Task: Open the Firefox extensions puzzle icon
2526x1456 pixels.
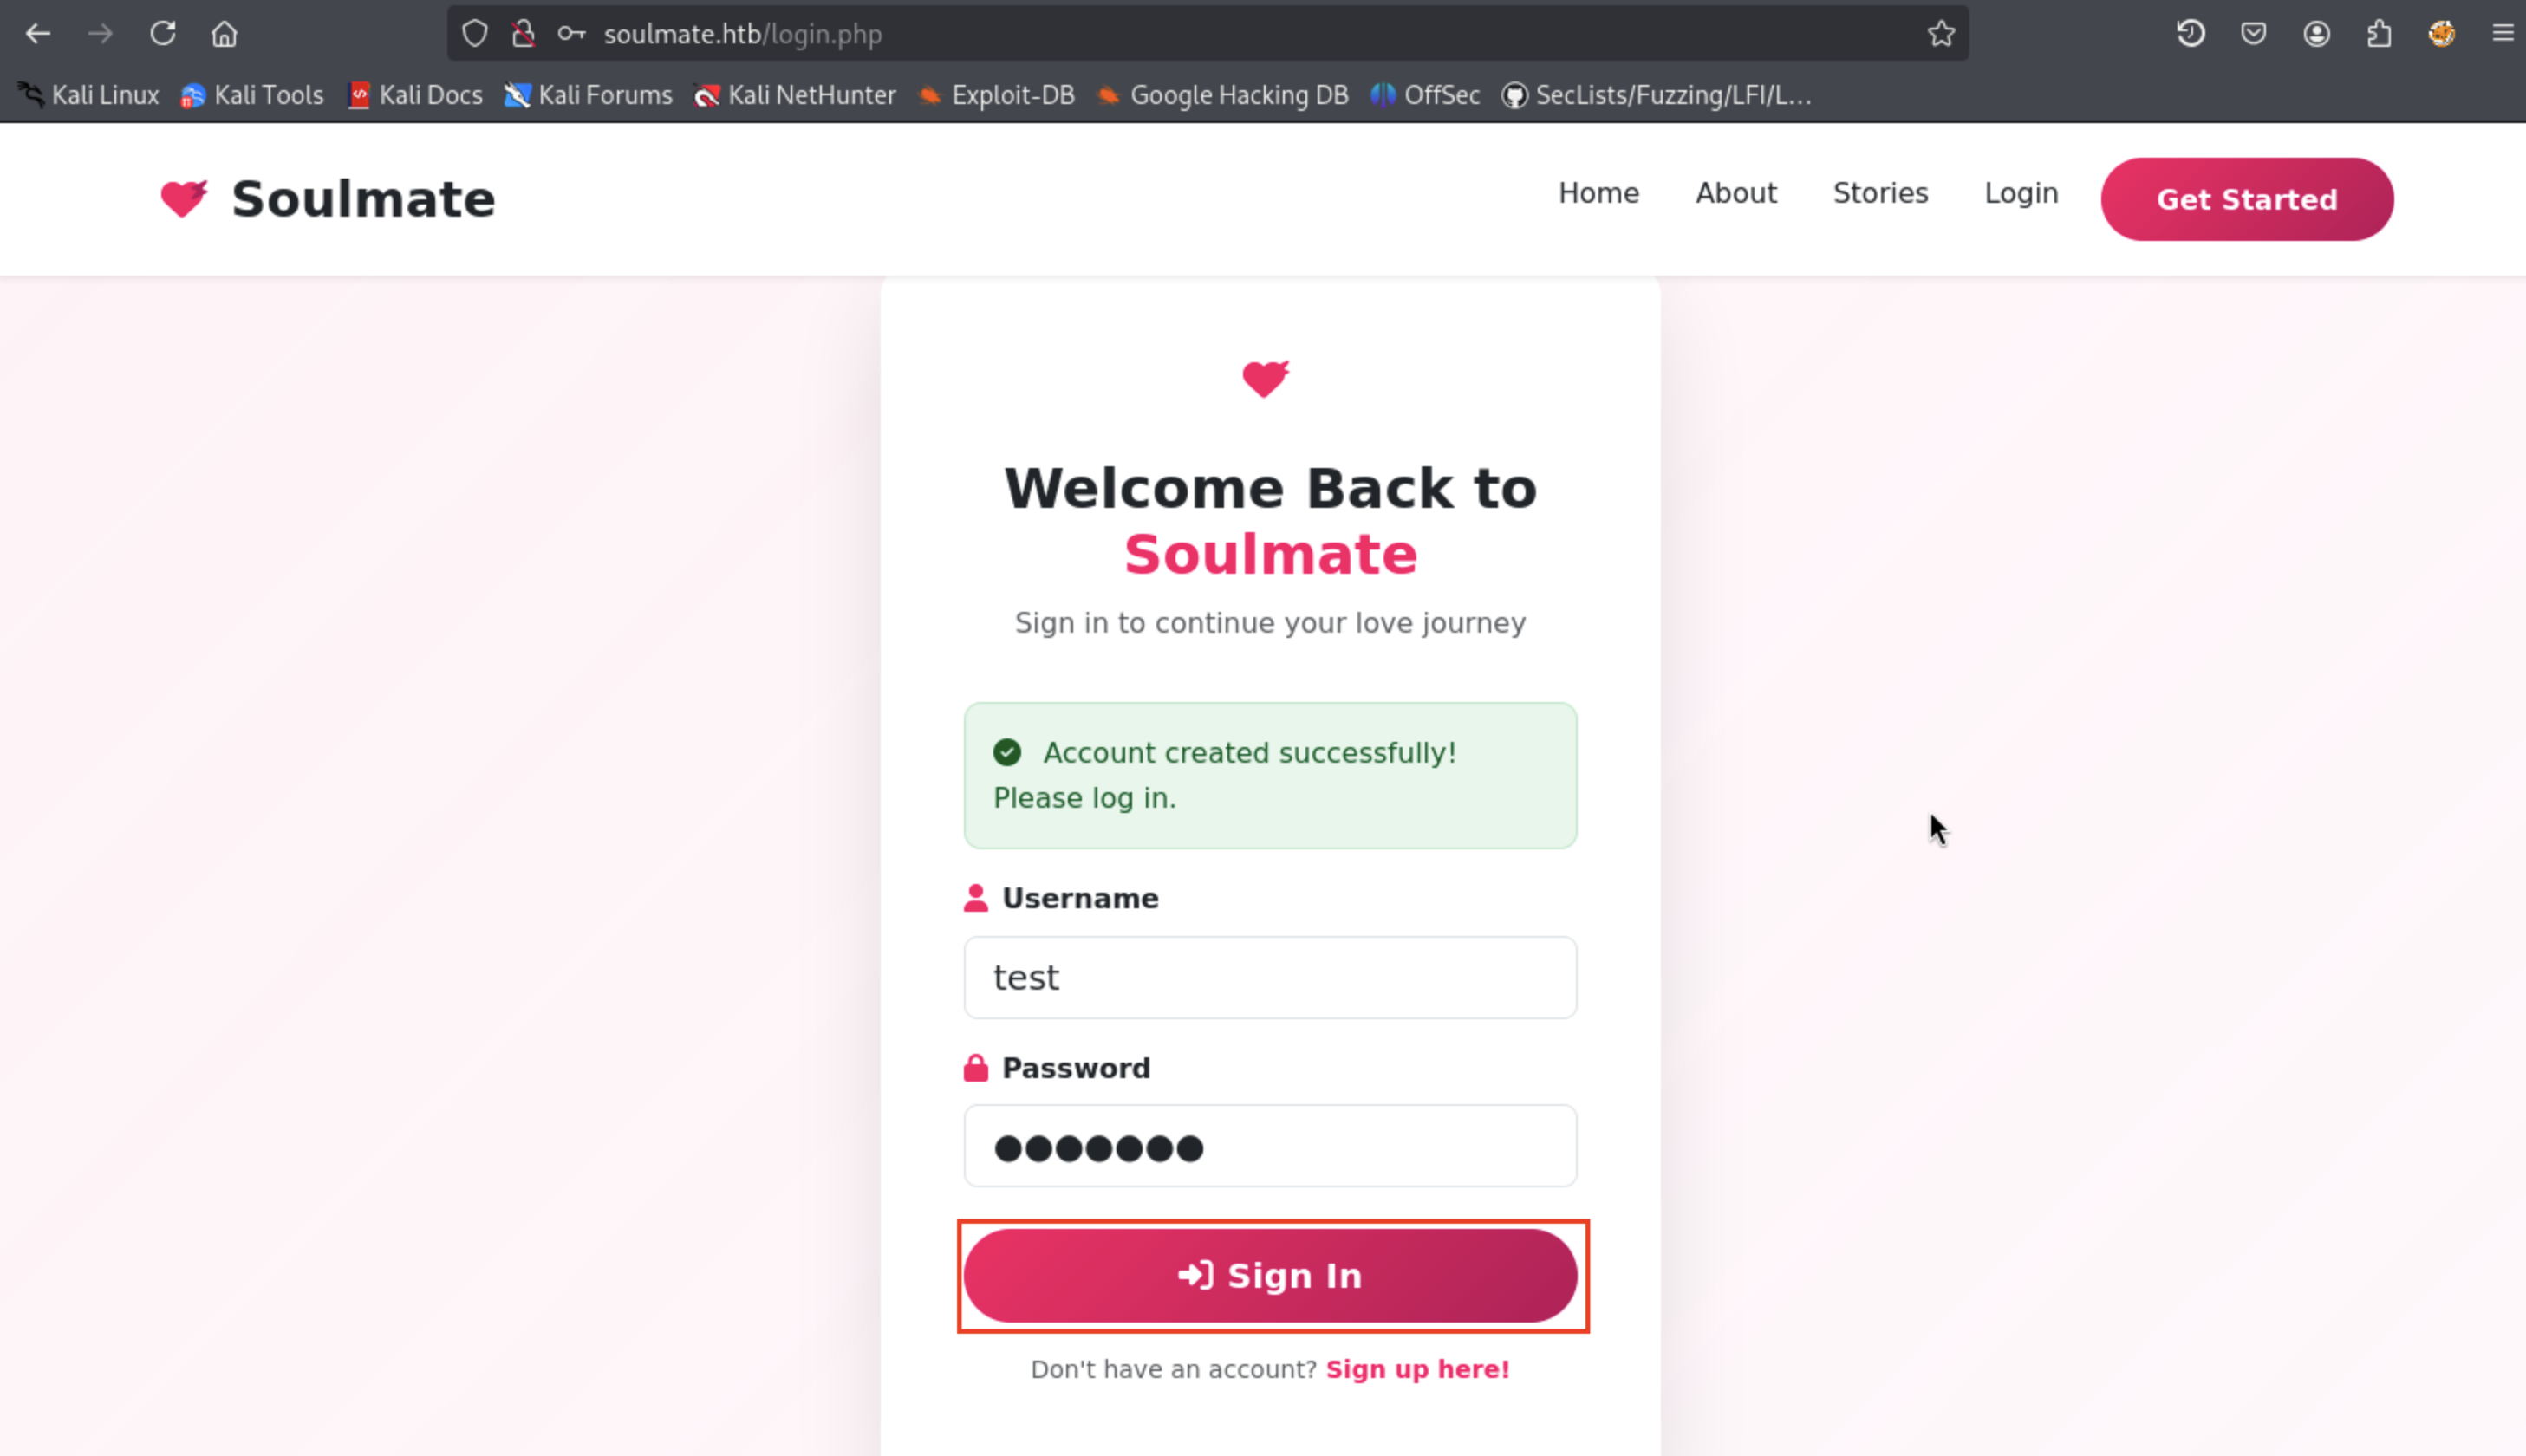Action: pos(2379,34)
